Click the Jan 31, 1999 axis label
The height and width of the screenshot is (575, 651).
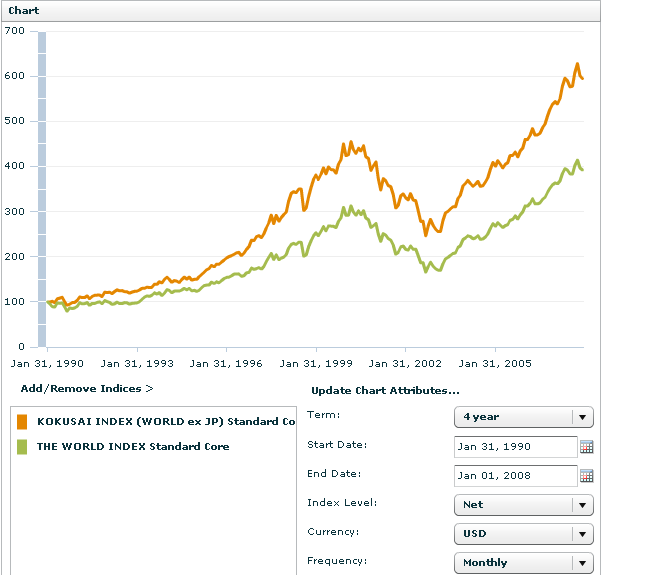pyautogui.click(x=316, y=364)
